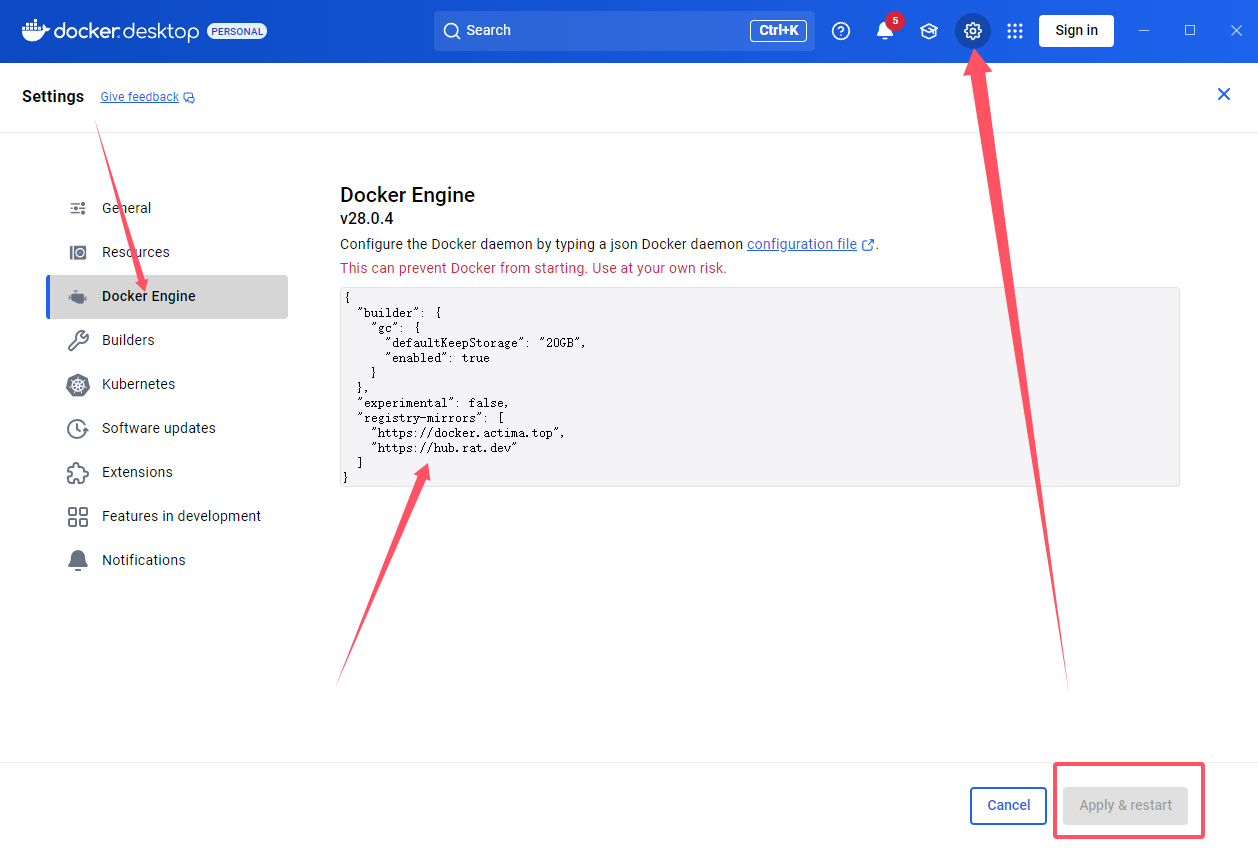Open the Learning center graduation cap icon

[929, 31]
